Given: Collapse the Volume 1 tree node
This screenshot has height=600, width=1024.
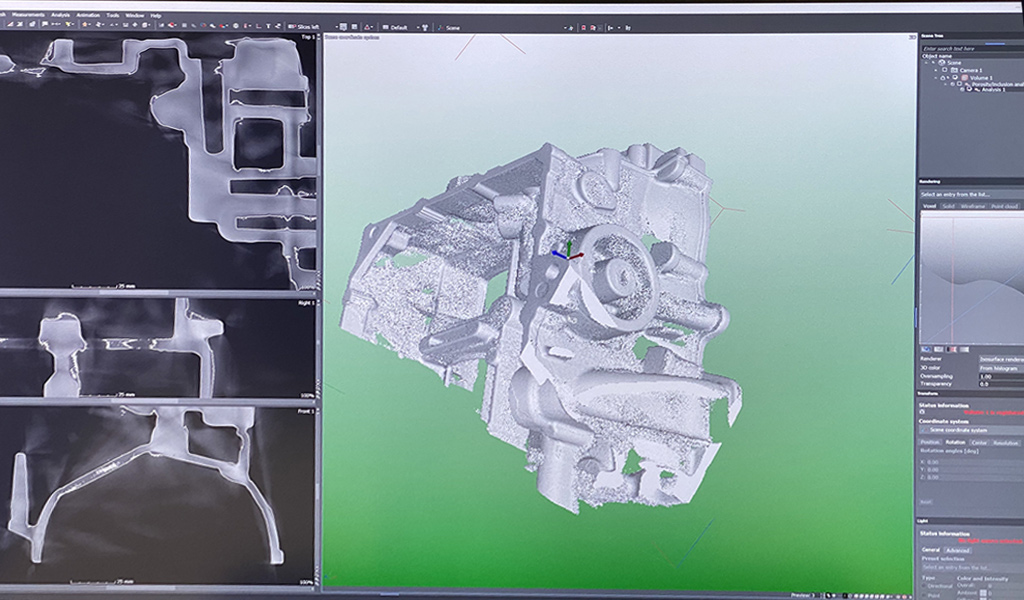Looking at the screenshot, I should (x=937, y=77).
